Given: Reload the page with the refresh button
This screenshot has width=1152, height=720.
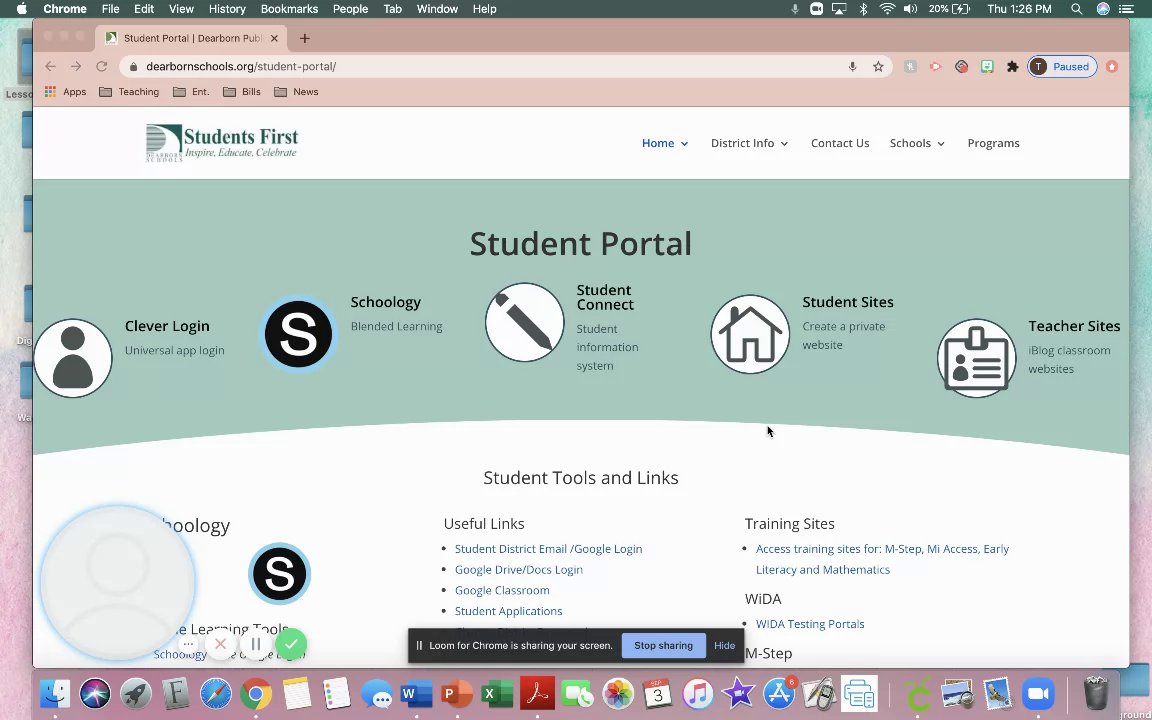Looking at the screenshot, I should [101, 67].
